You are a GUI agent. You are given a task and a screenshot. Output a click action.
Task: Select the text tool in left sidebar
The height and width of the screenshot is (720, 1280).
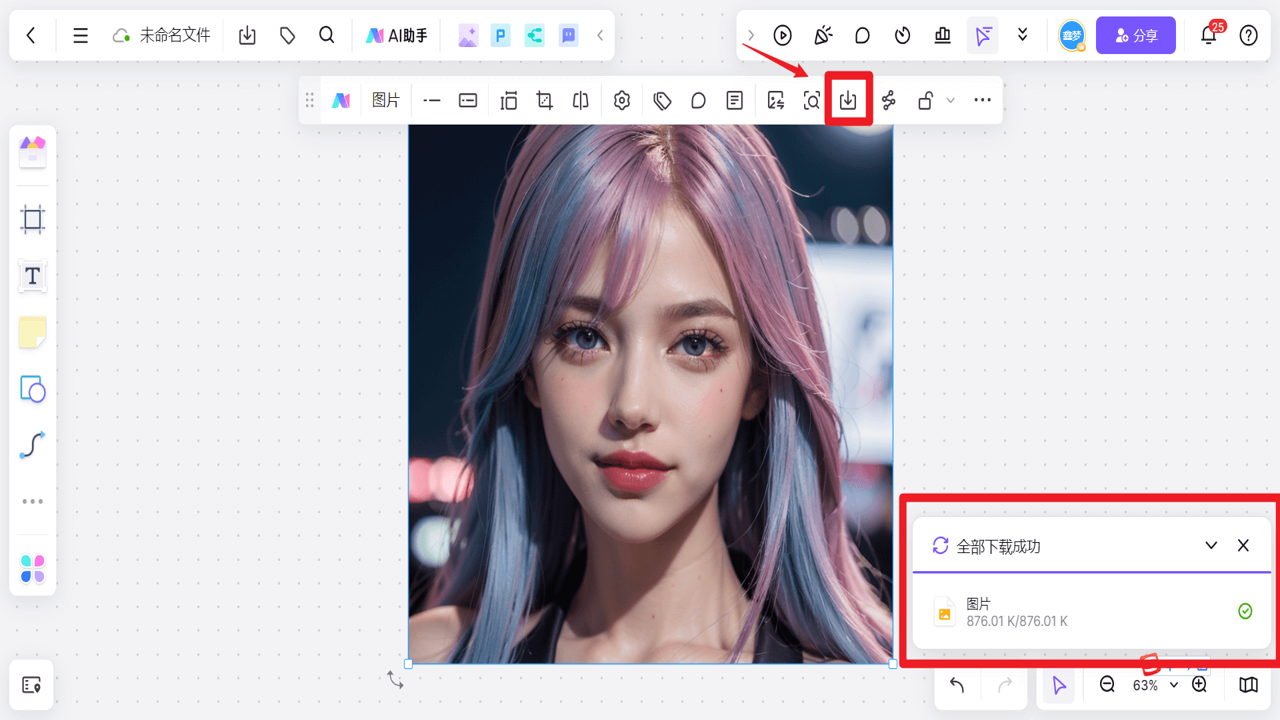point(33,276)
